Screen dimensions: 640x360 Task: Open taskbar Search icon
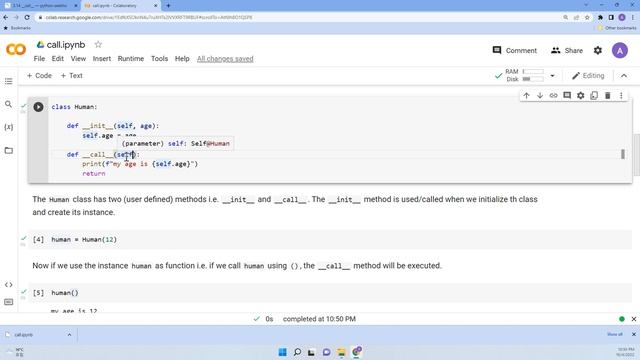tap(297, 352)
